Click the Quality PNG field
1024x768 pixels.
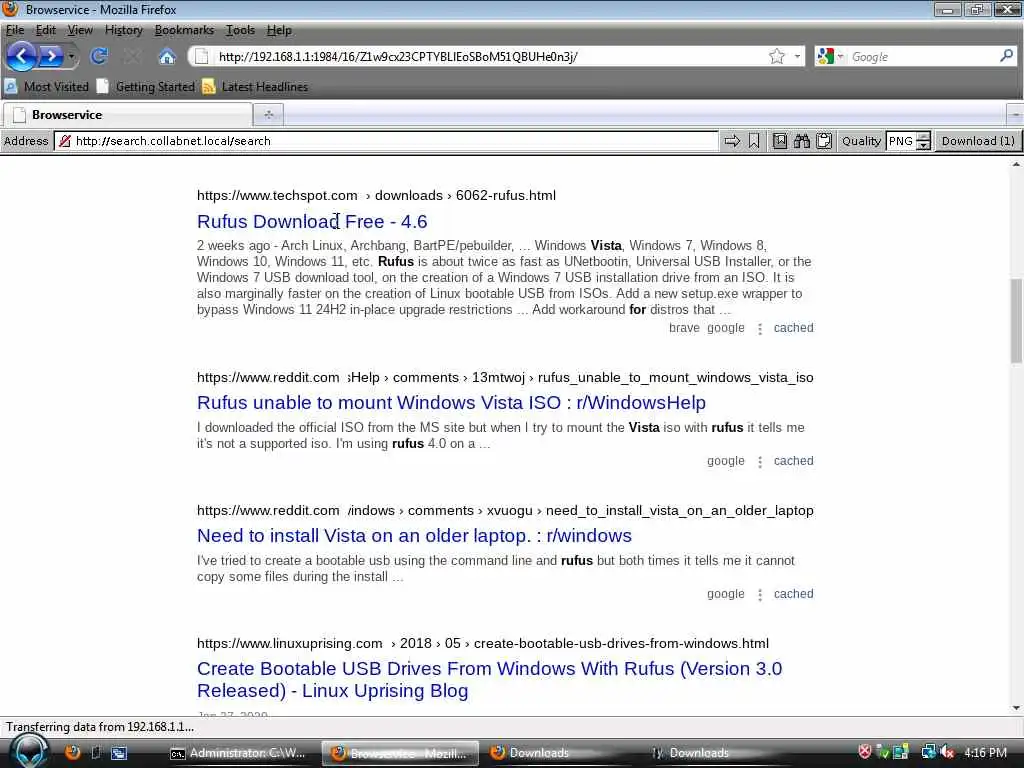[901, 141]
